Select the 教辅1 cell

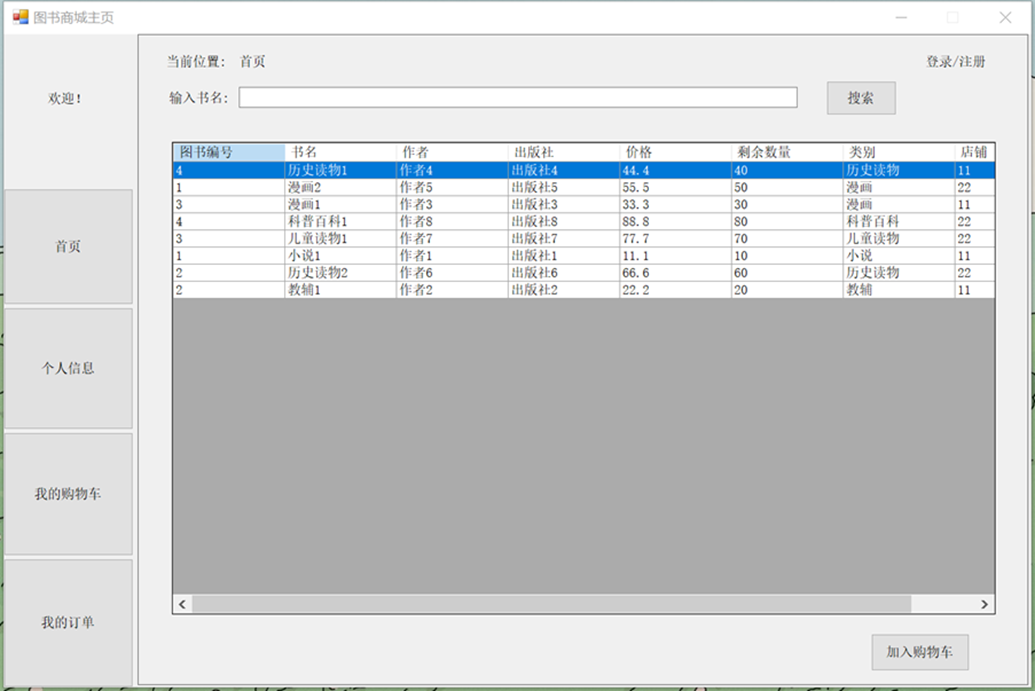[x=341, y=290]
